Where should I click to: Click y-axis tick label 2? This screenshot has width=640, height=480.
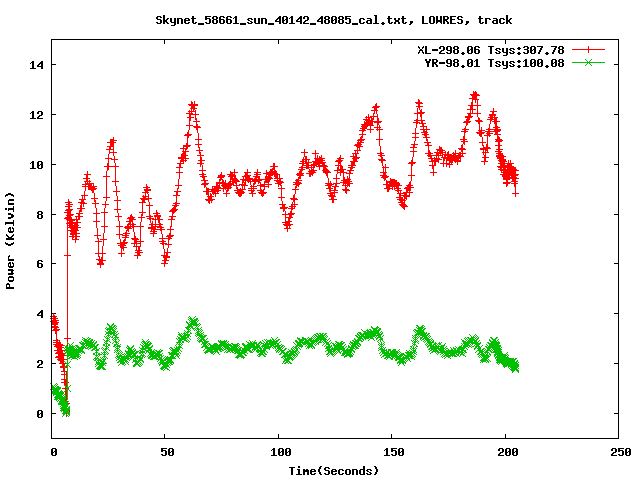tap(40, 364)
